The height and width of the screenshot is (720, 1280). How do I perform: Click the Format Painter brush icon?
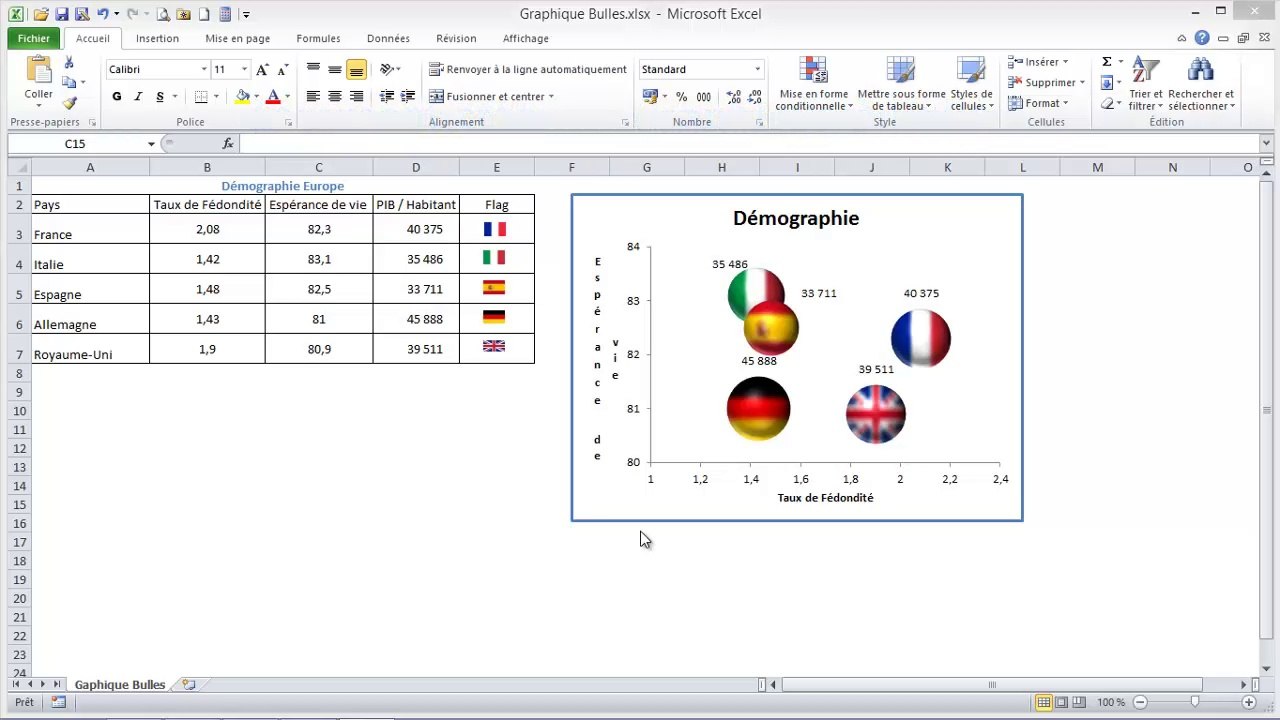click(69, 103)
